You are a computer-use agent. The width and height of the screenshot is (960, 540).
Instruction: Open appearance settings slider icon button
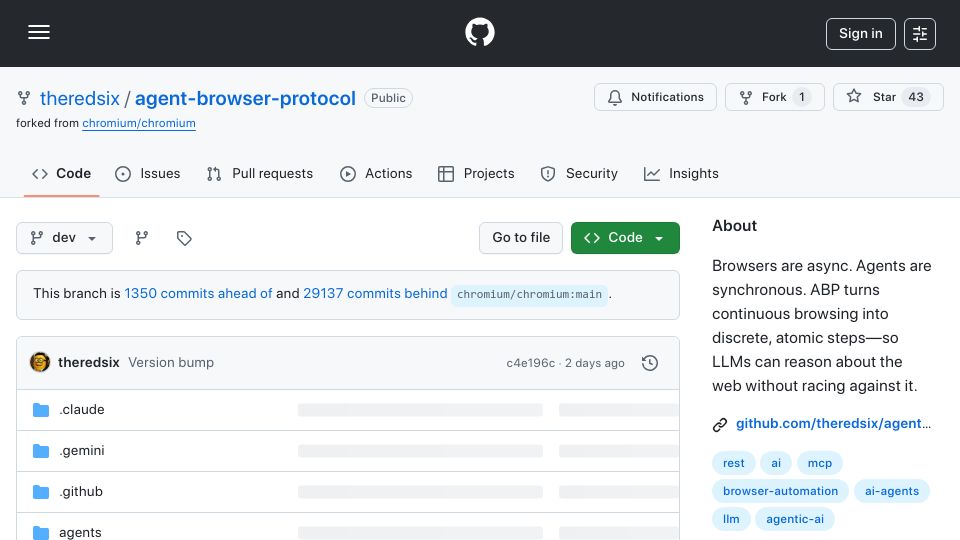coord(919,34)
